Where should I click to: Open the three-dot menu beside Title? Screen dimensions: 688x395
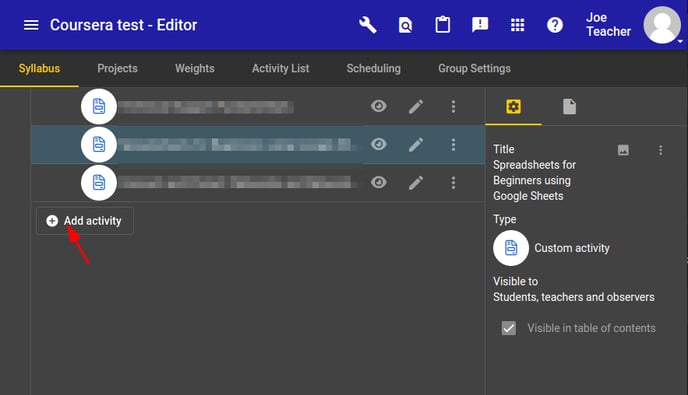pos(660,151)
